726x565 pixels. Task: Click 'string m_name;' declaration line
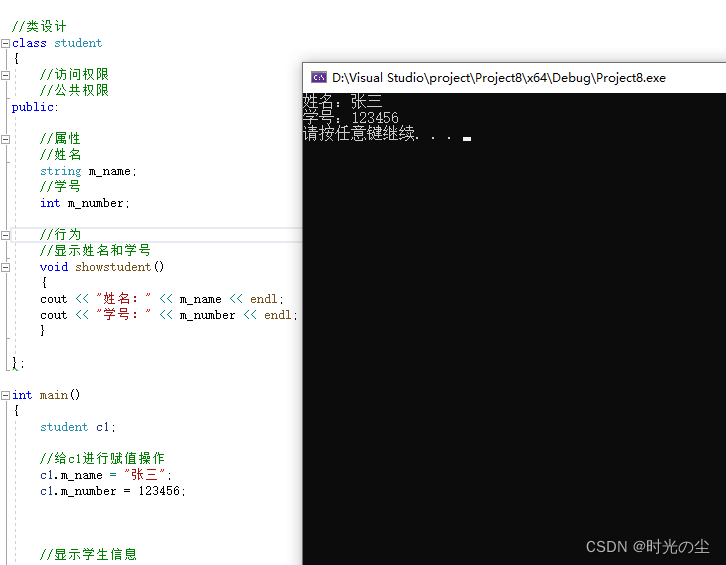click(x=88, y=171)
